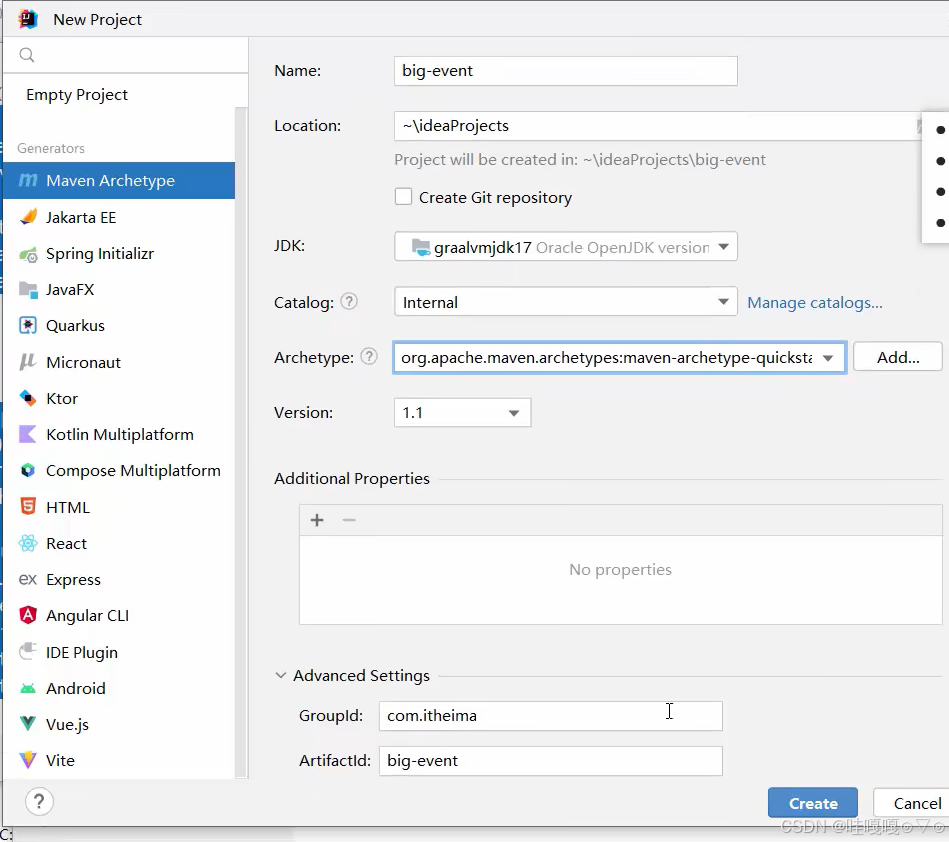Screen dimensions: 949x842
Task: Click the Kotlin Multiplatform icon
Action: tap(28, 434)
